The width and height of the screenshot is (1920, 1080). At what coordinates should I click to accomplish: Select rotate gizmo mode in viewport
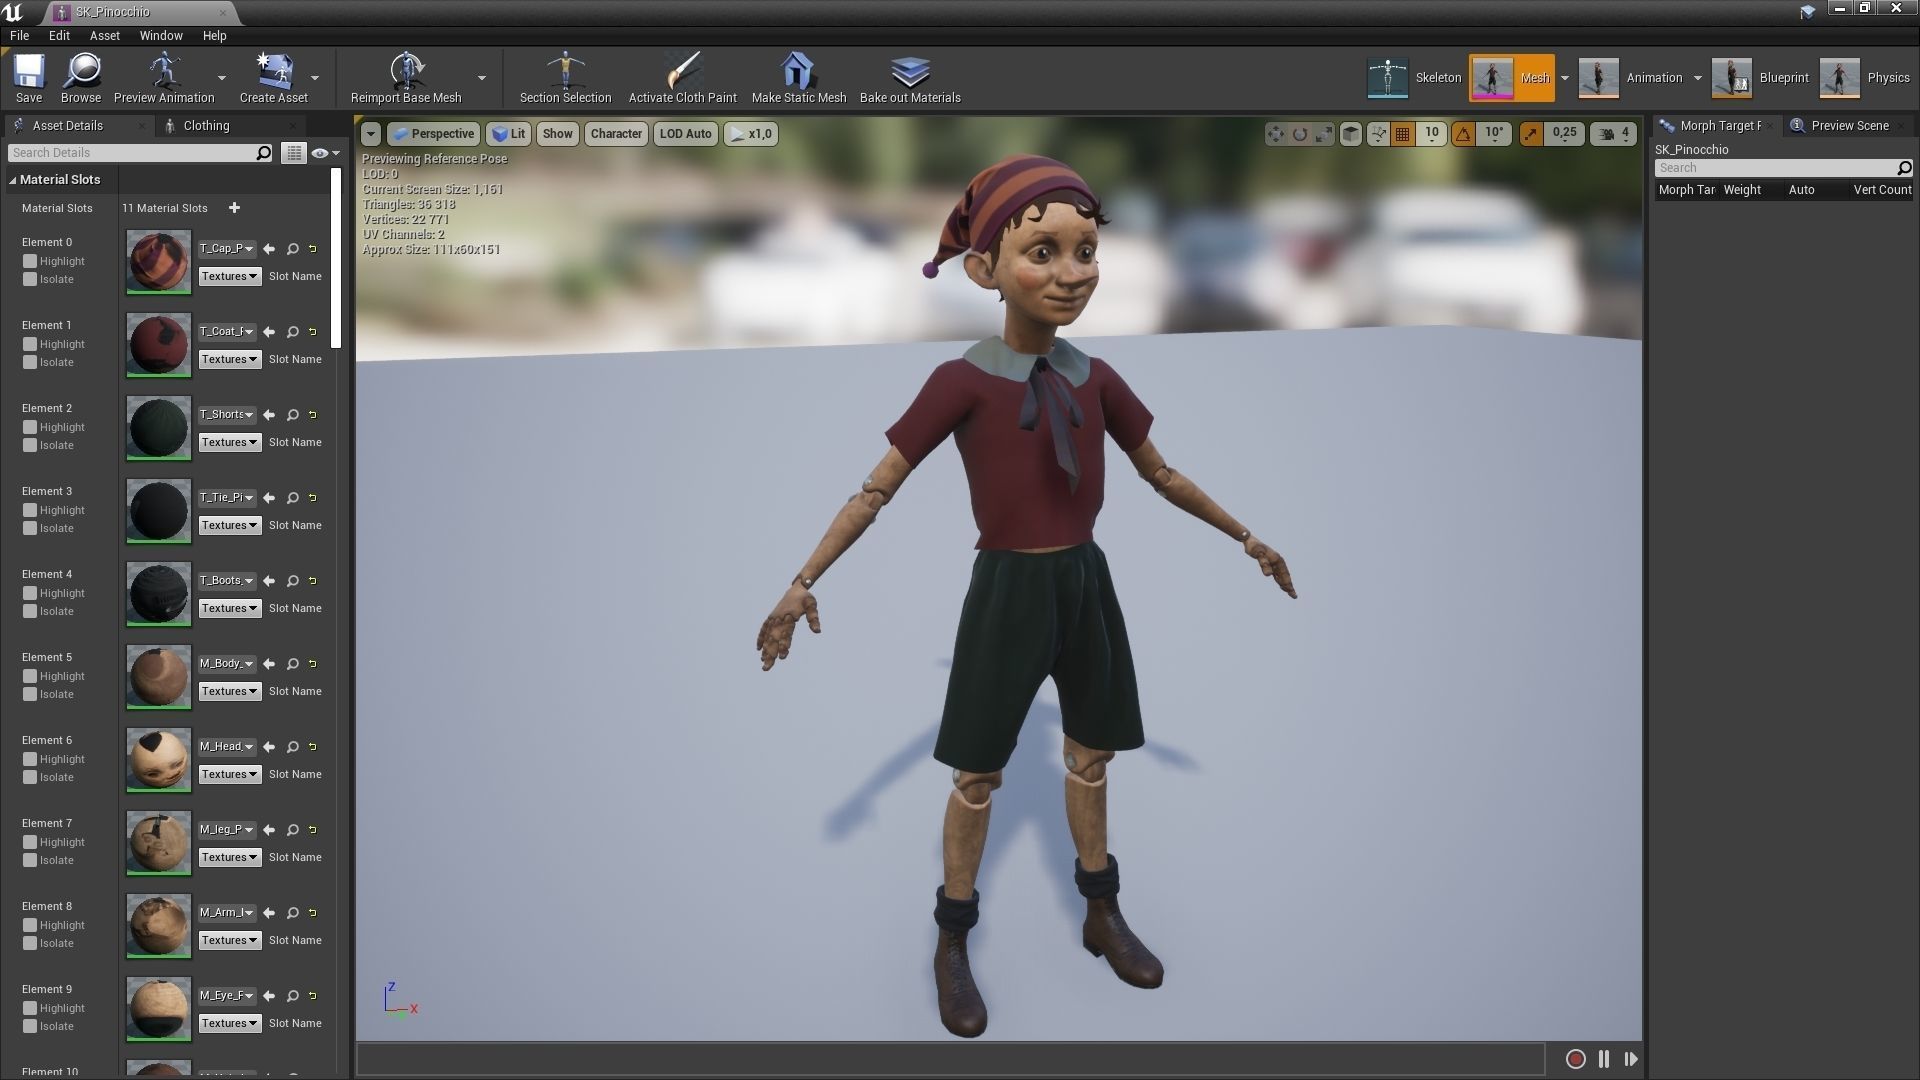coord(1299,134)
